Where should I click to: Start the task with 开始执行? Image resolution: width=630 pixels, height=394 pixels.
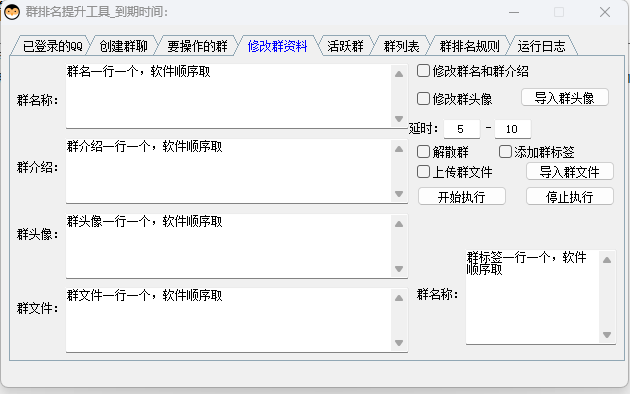point(462,197)
